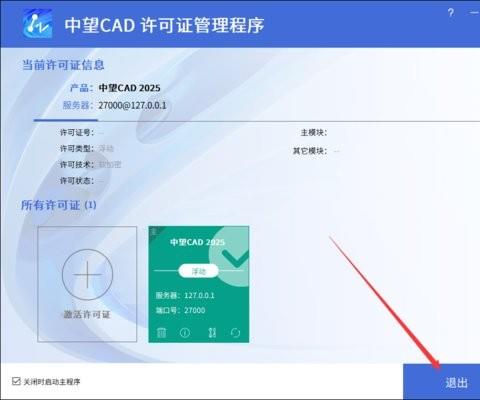Click the 所有许可证 (1) section header

point(59,205)
